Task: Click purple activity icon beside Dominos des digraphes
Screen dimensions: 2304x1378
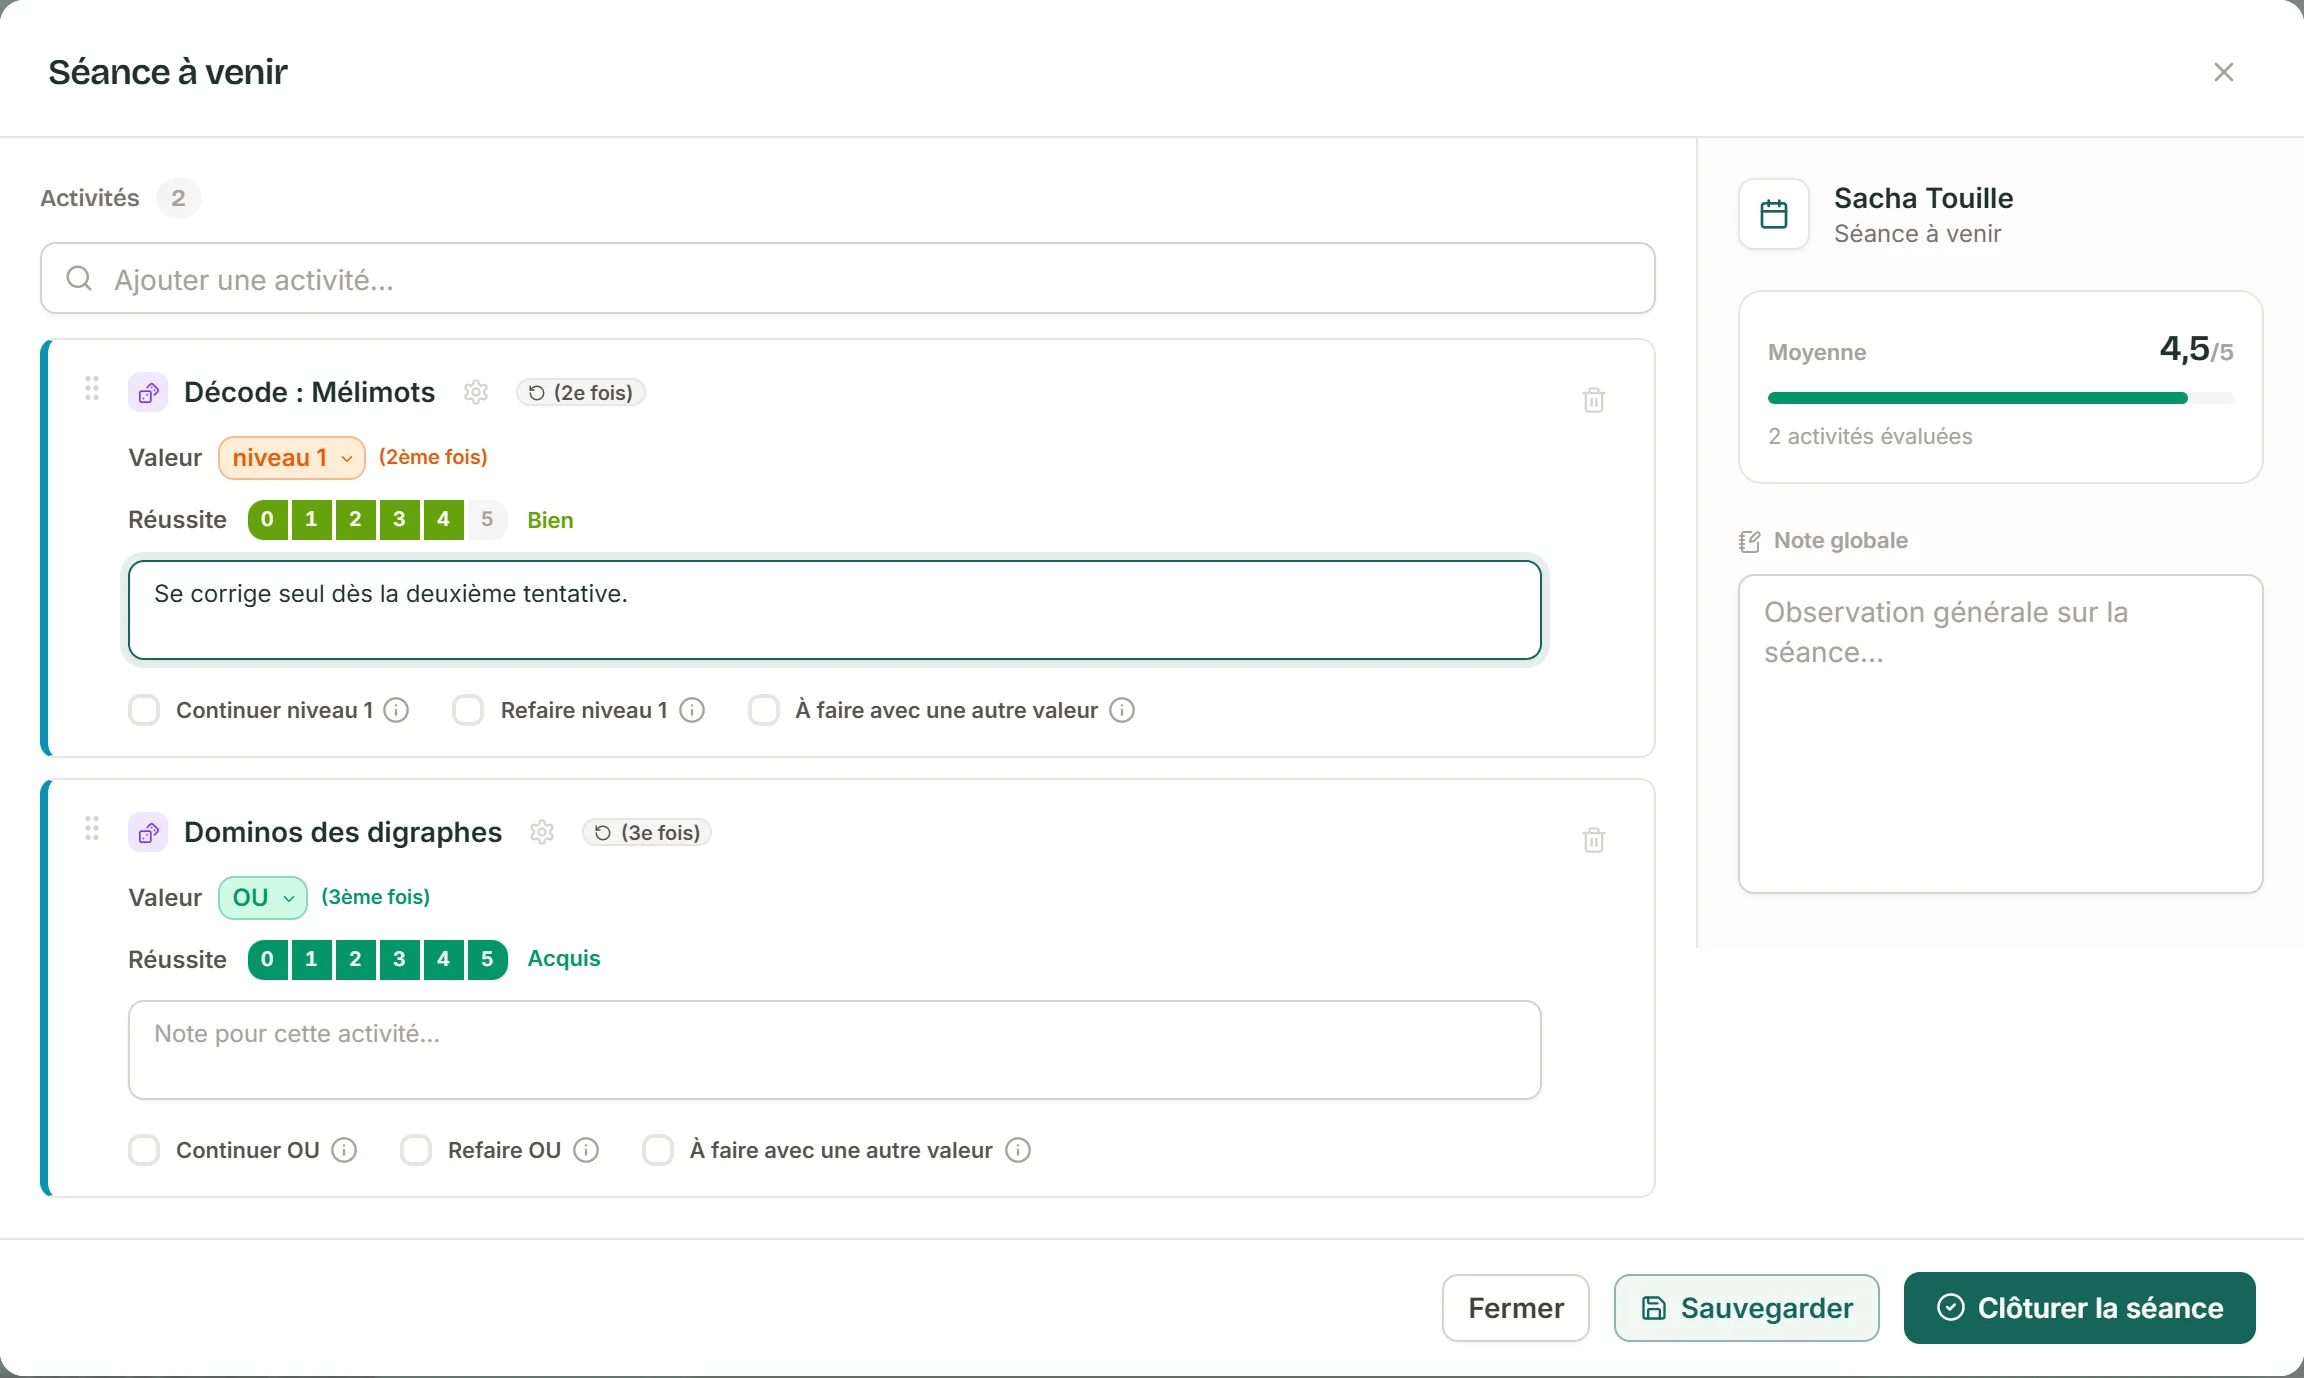Action: click(x=148, y=832)
